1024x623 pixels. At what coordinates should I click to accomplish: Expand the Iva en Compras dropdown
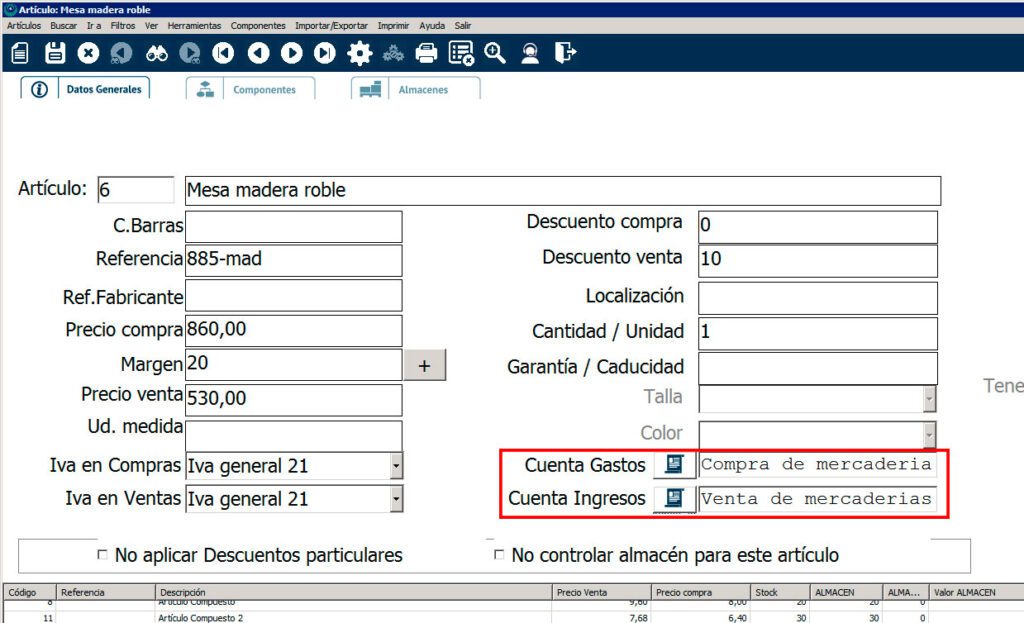coord(396,466)
